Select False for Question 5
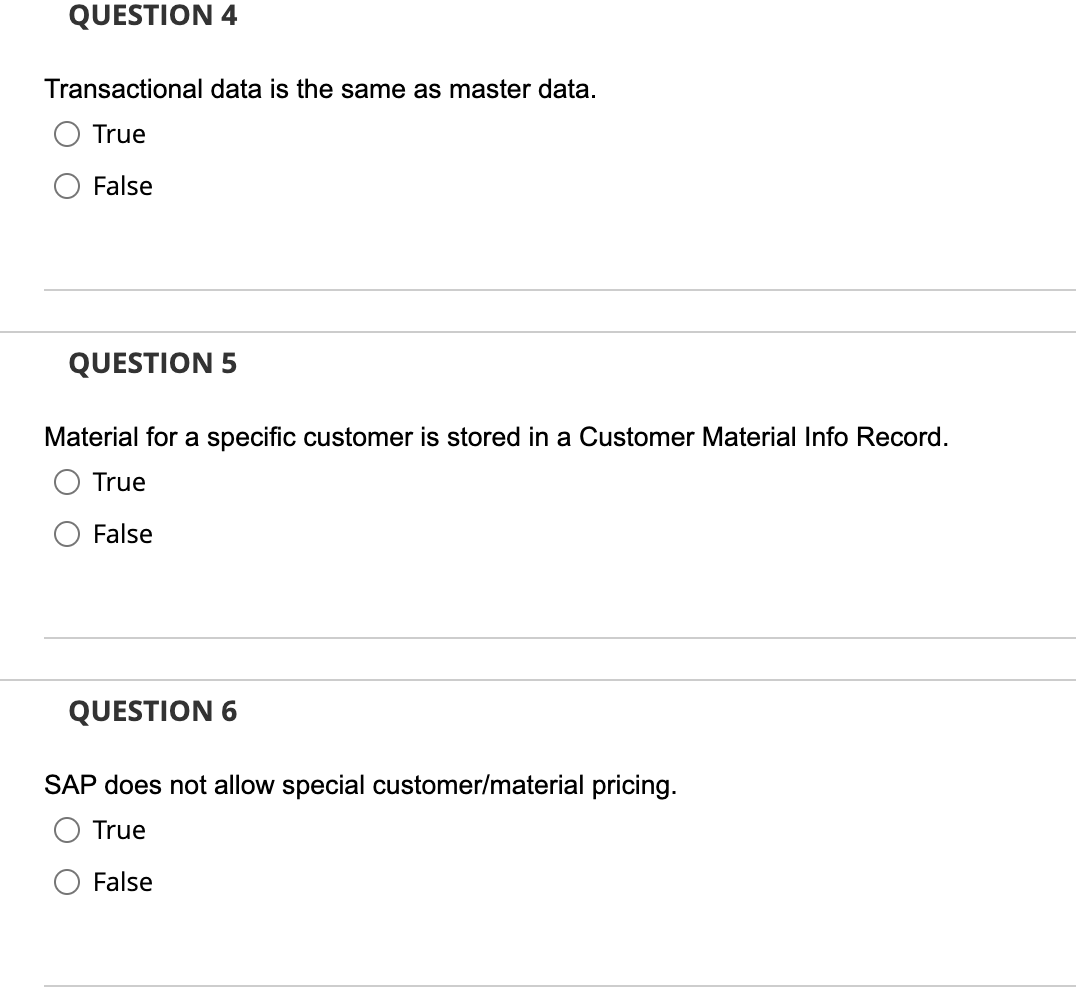Screen dimensions: 1076x992 (66, 533)
